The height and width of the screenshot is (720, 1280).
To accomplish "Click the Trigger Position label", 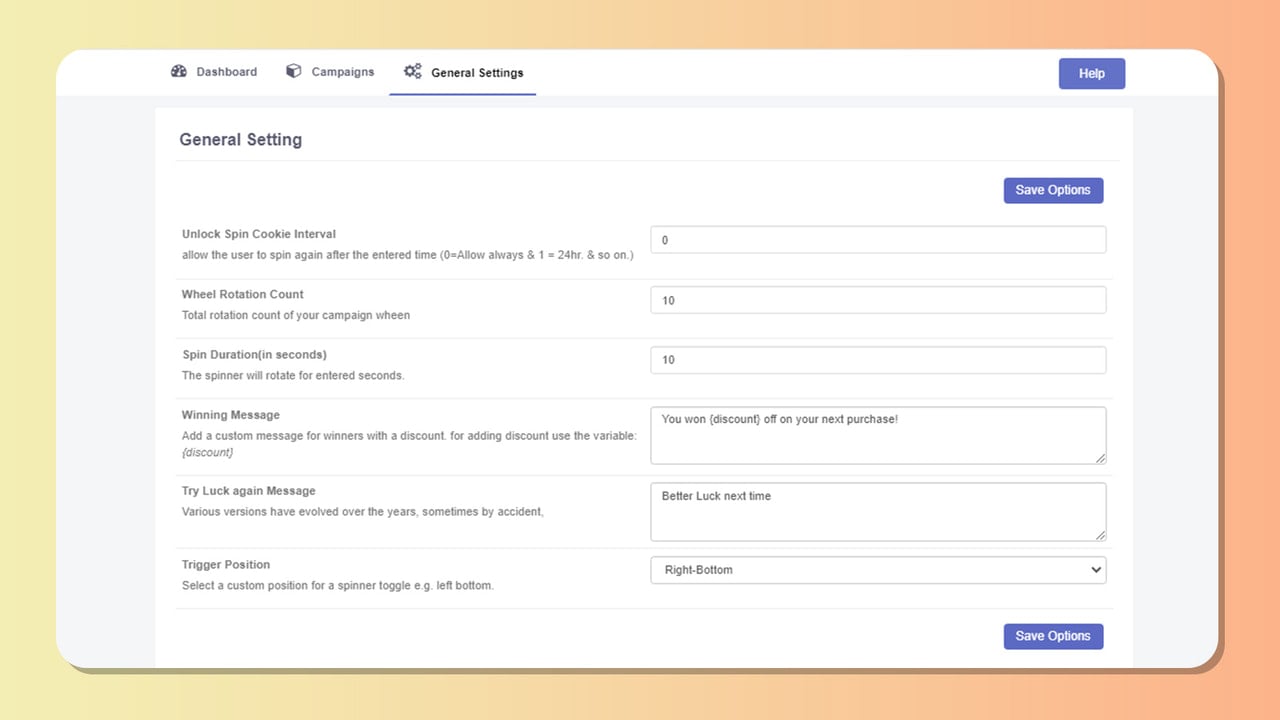I will (x=226, y=565).
